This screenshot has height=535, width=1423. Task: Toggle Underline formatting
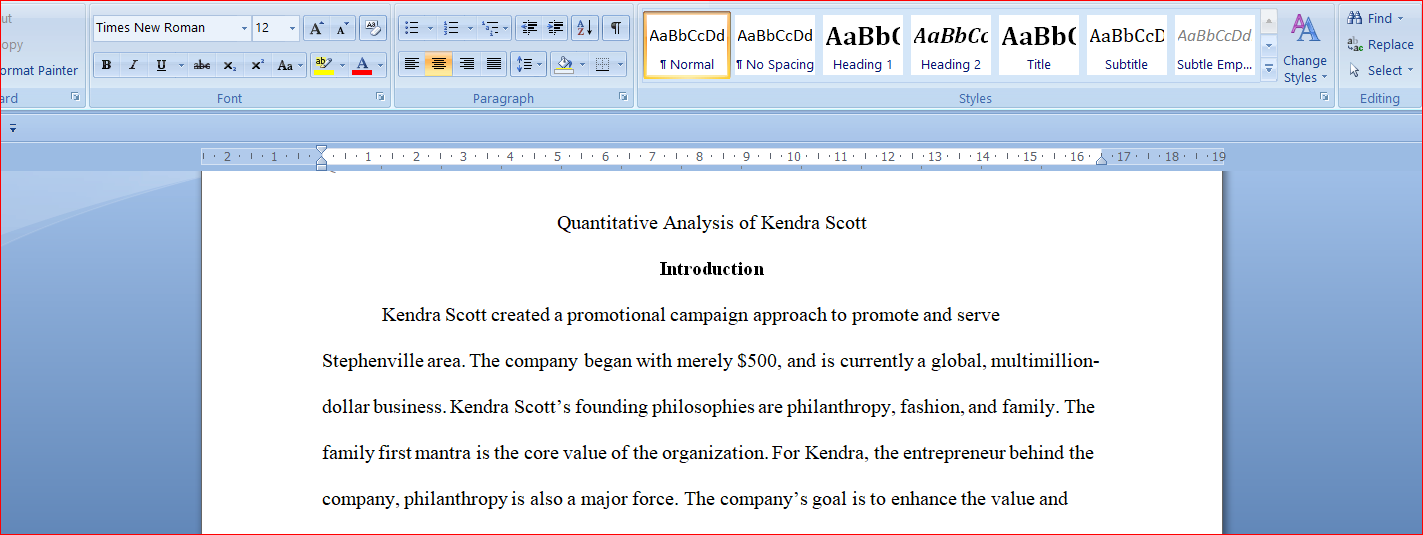pyautogui.click(x=161, y=65)
